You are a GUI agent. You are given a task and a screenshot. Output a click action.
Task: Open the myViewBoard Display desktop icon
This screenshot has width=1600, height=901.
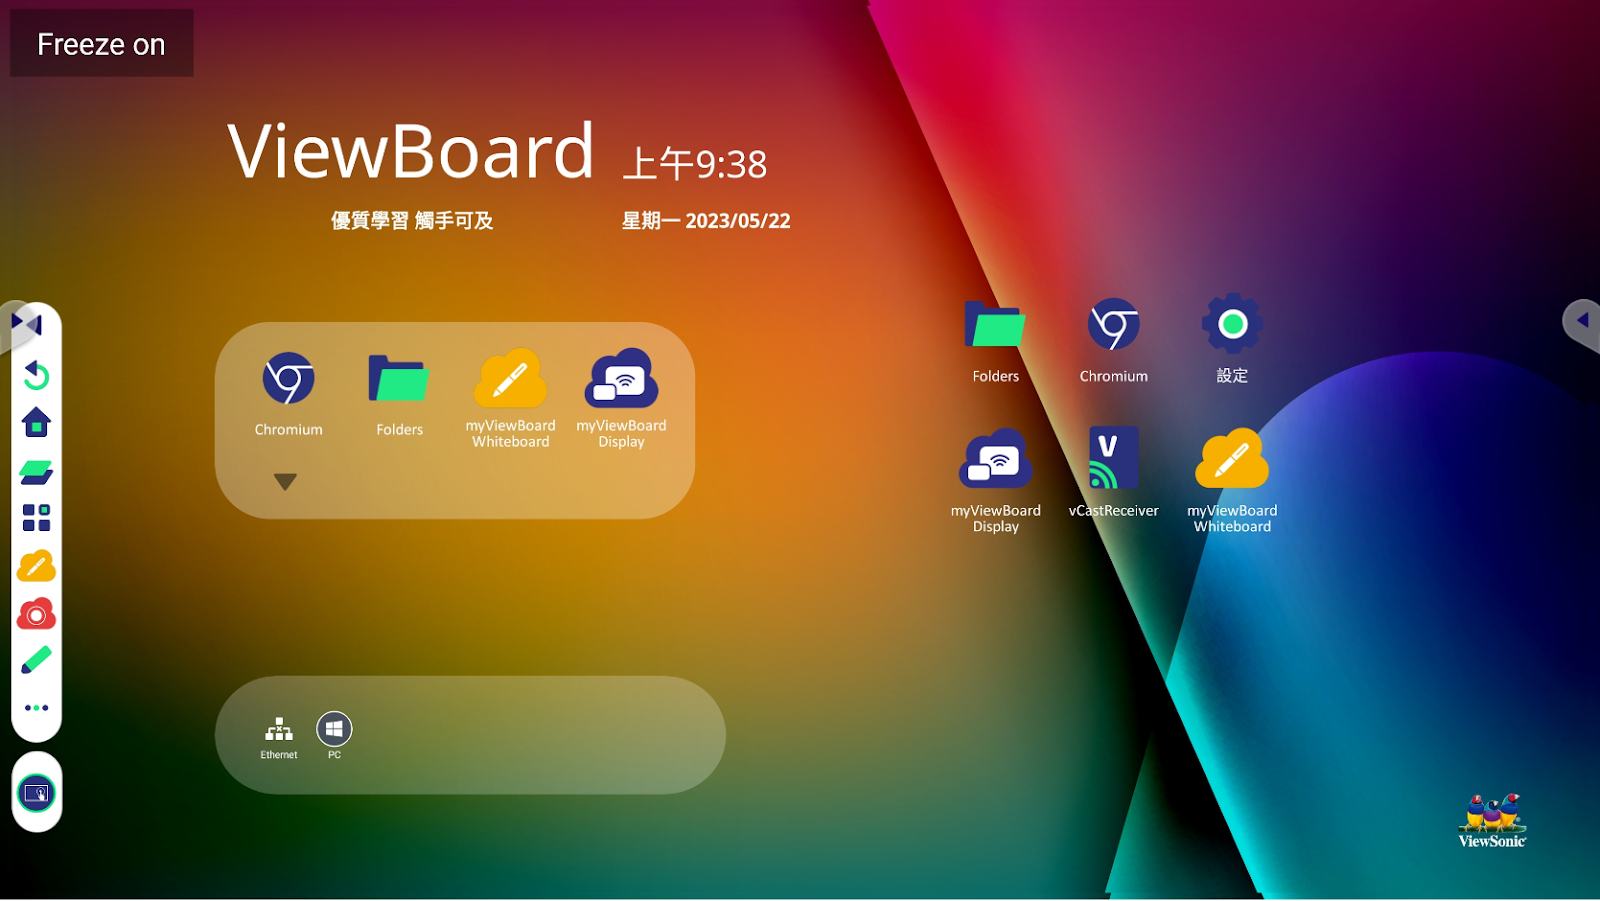tap(995, 460)
